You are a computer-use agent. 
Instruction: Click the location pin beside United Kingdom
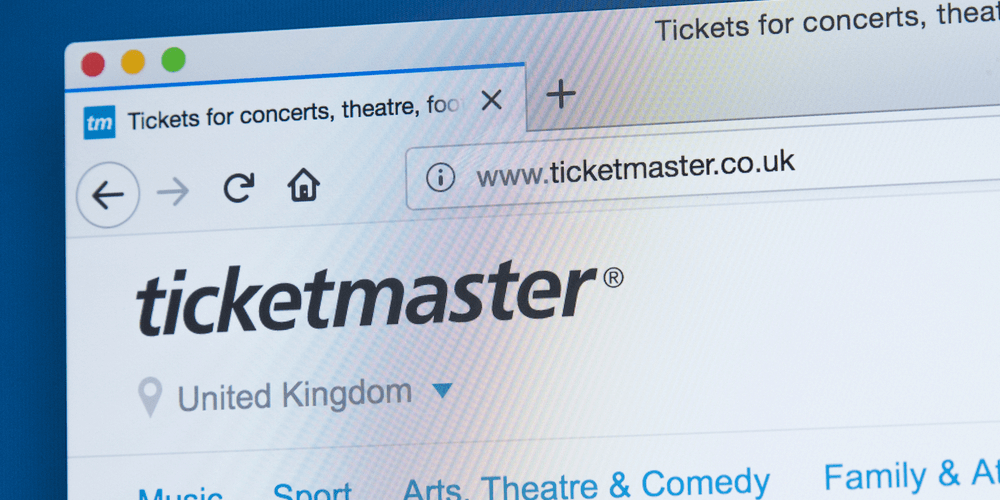(150, 397)
